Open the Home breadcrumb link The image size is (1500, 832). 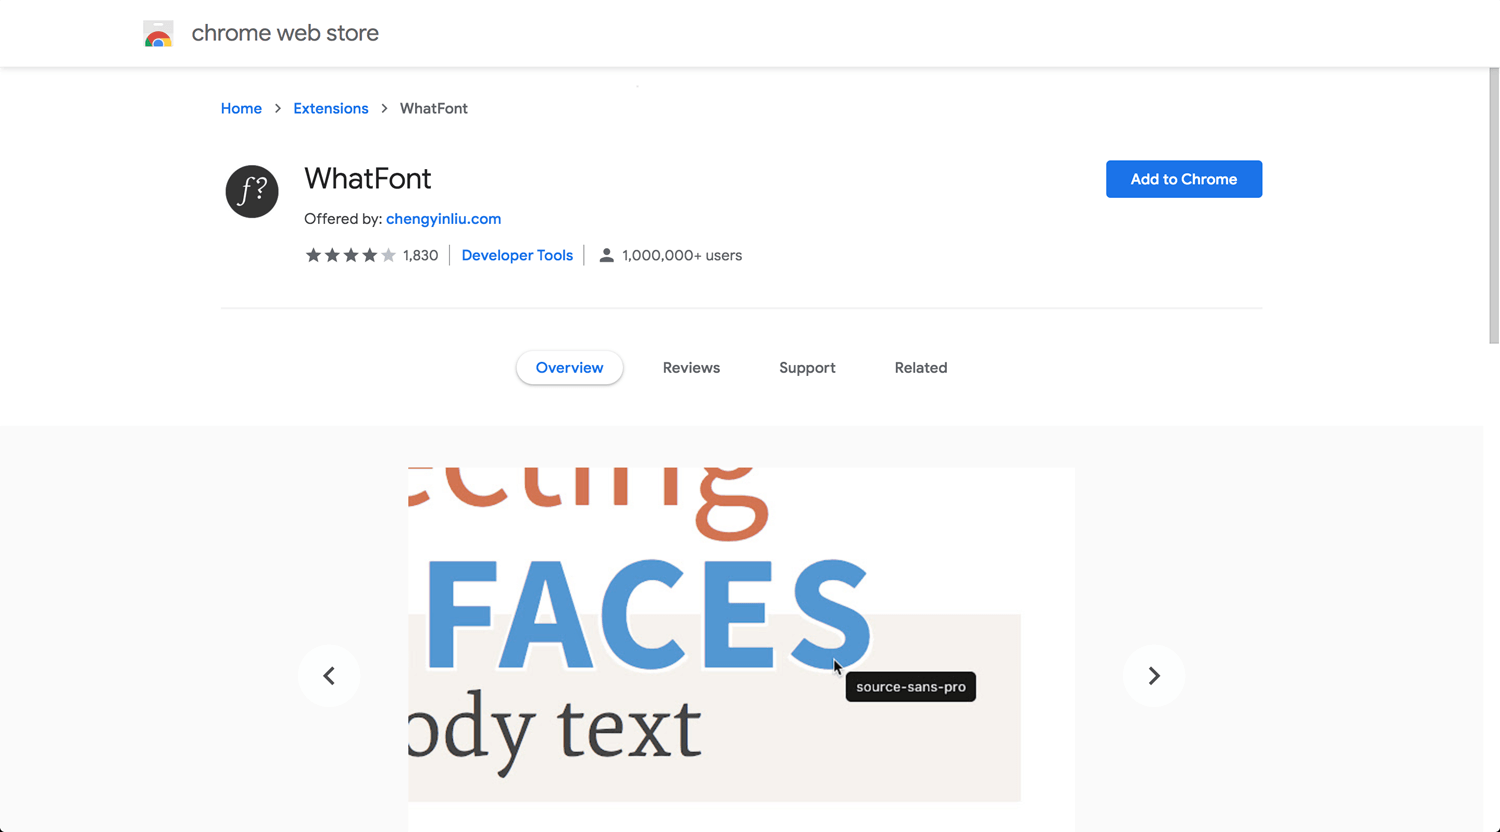click(x=241, y=108)
